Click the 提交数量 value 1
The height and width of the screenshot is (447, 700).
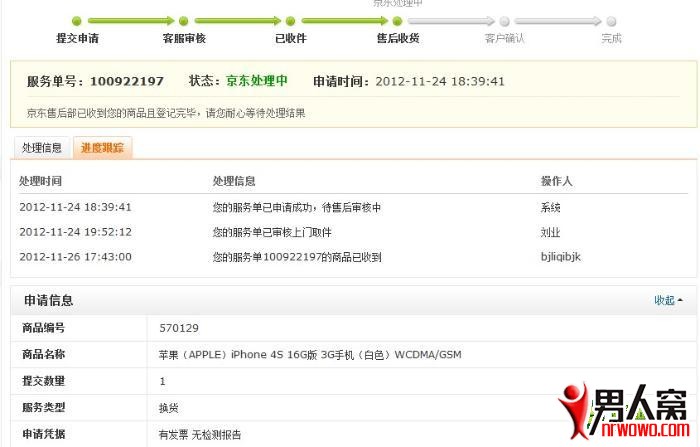[162, 381]
